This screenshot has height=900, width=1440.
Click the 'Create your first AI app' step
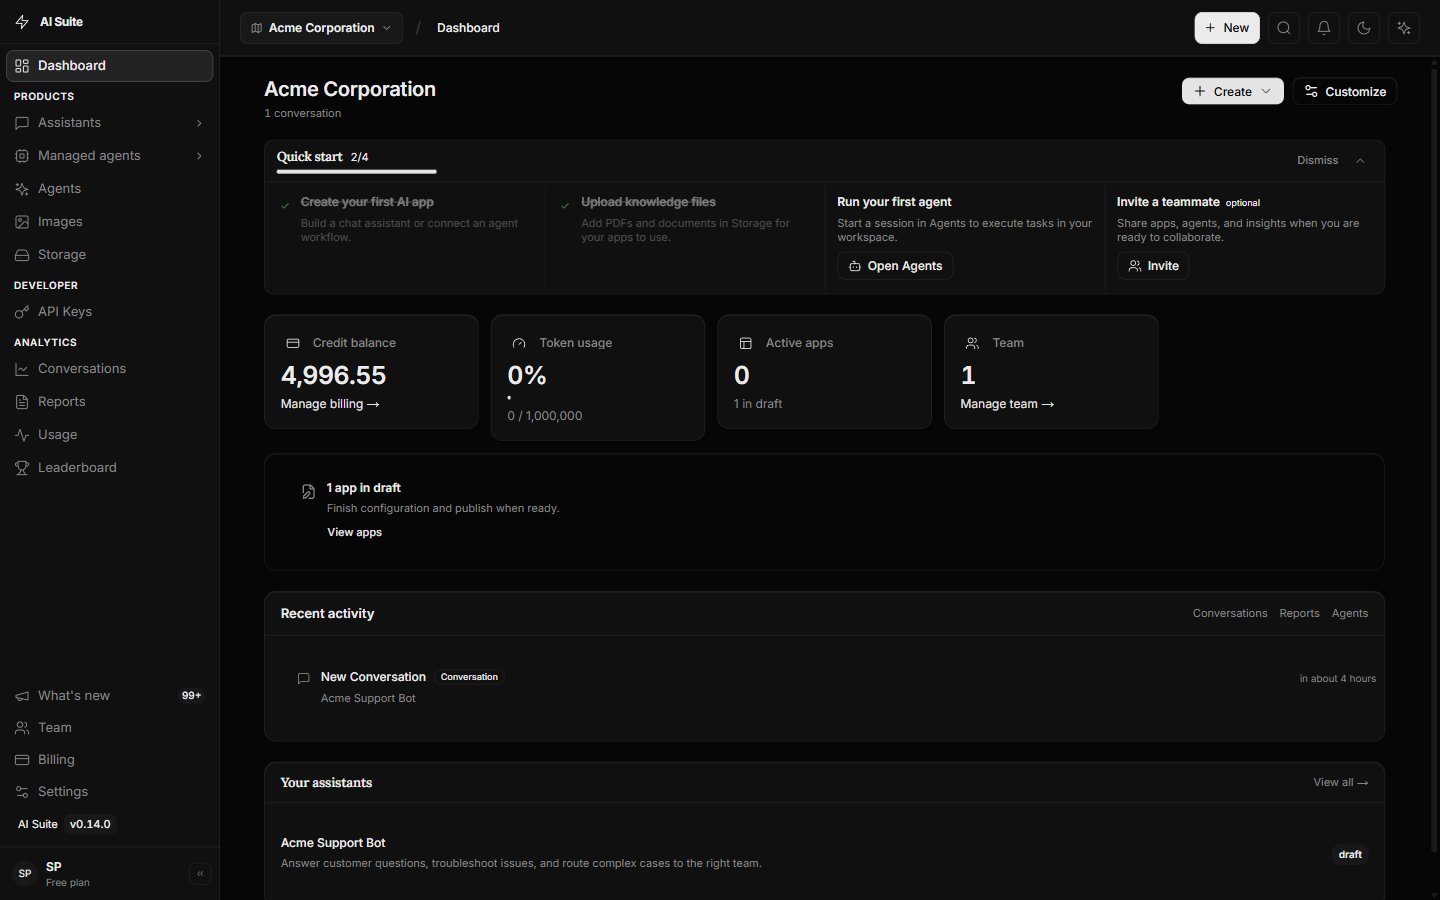(x=404, y=220)
